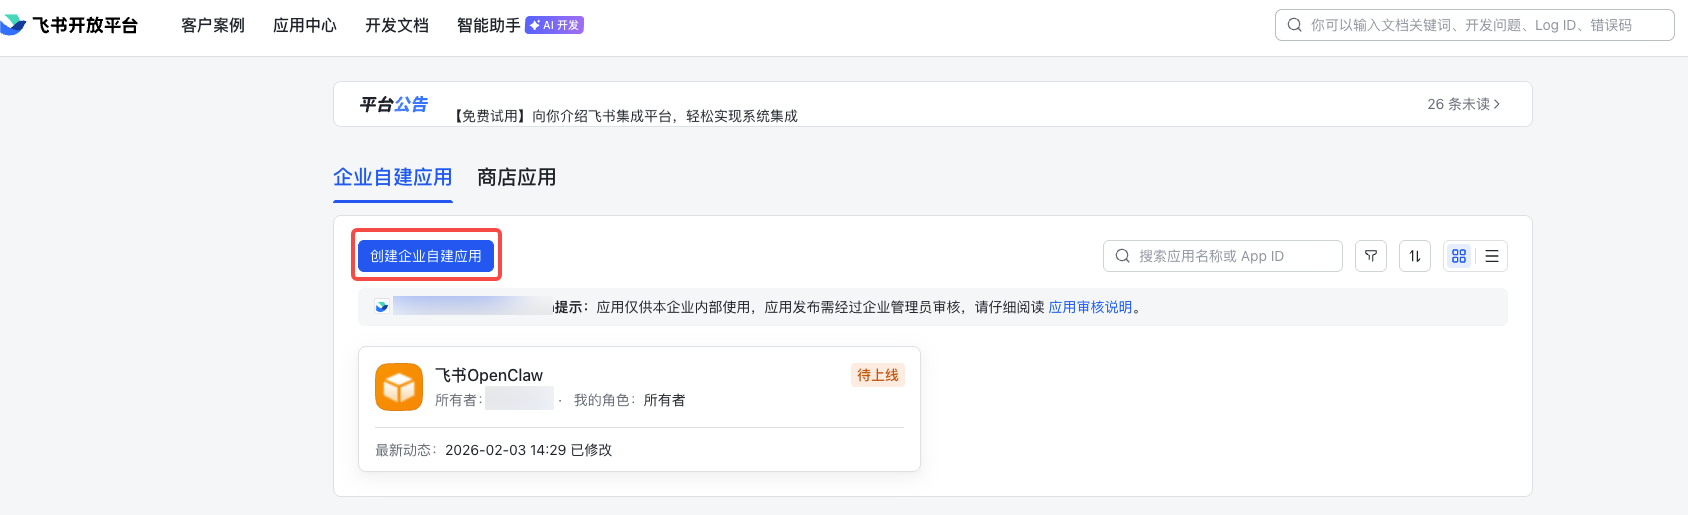Click the magnifier icon in the app search box
This screenshot has width=1688, height=515.
(x=1123, y=256)
